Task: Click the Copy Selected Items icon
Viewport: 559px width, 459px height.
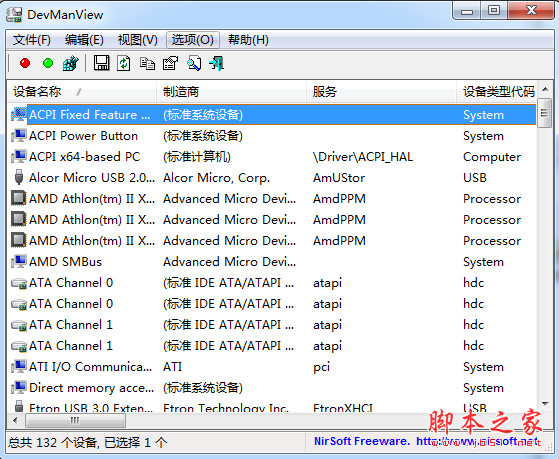Action: tap(147, 63)
